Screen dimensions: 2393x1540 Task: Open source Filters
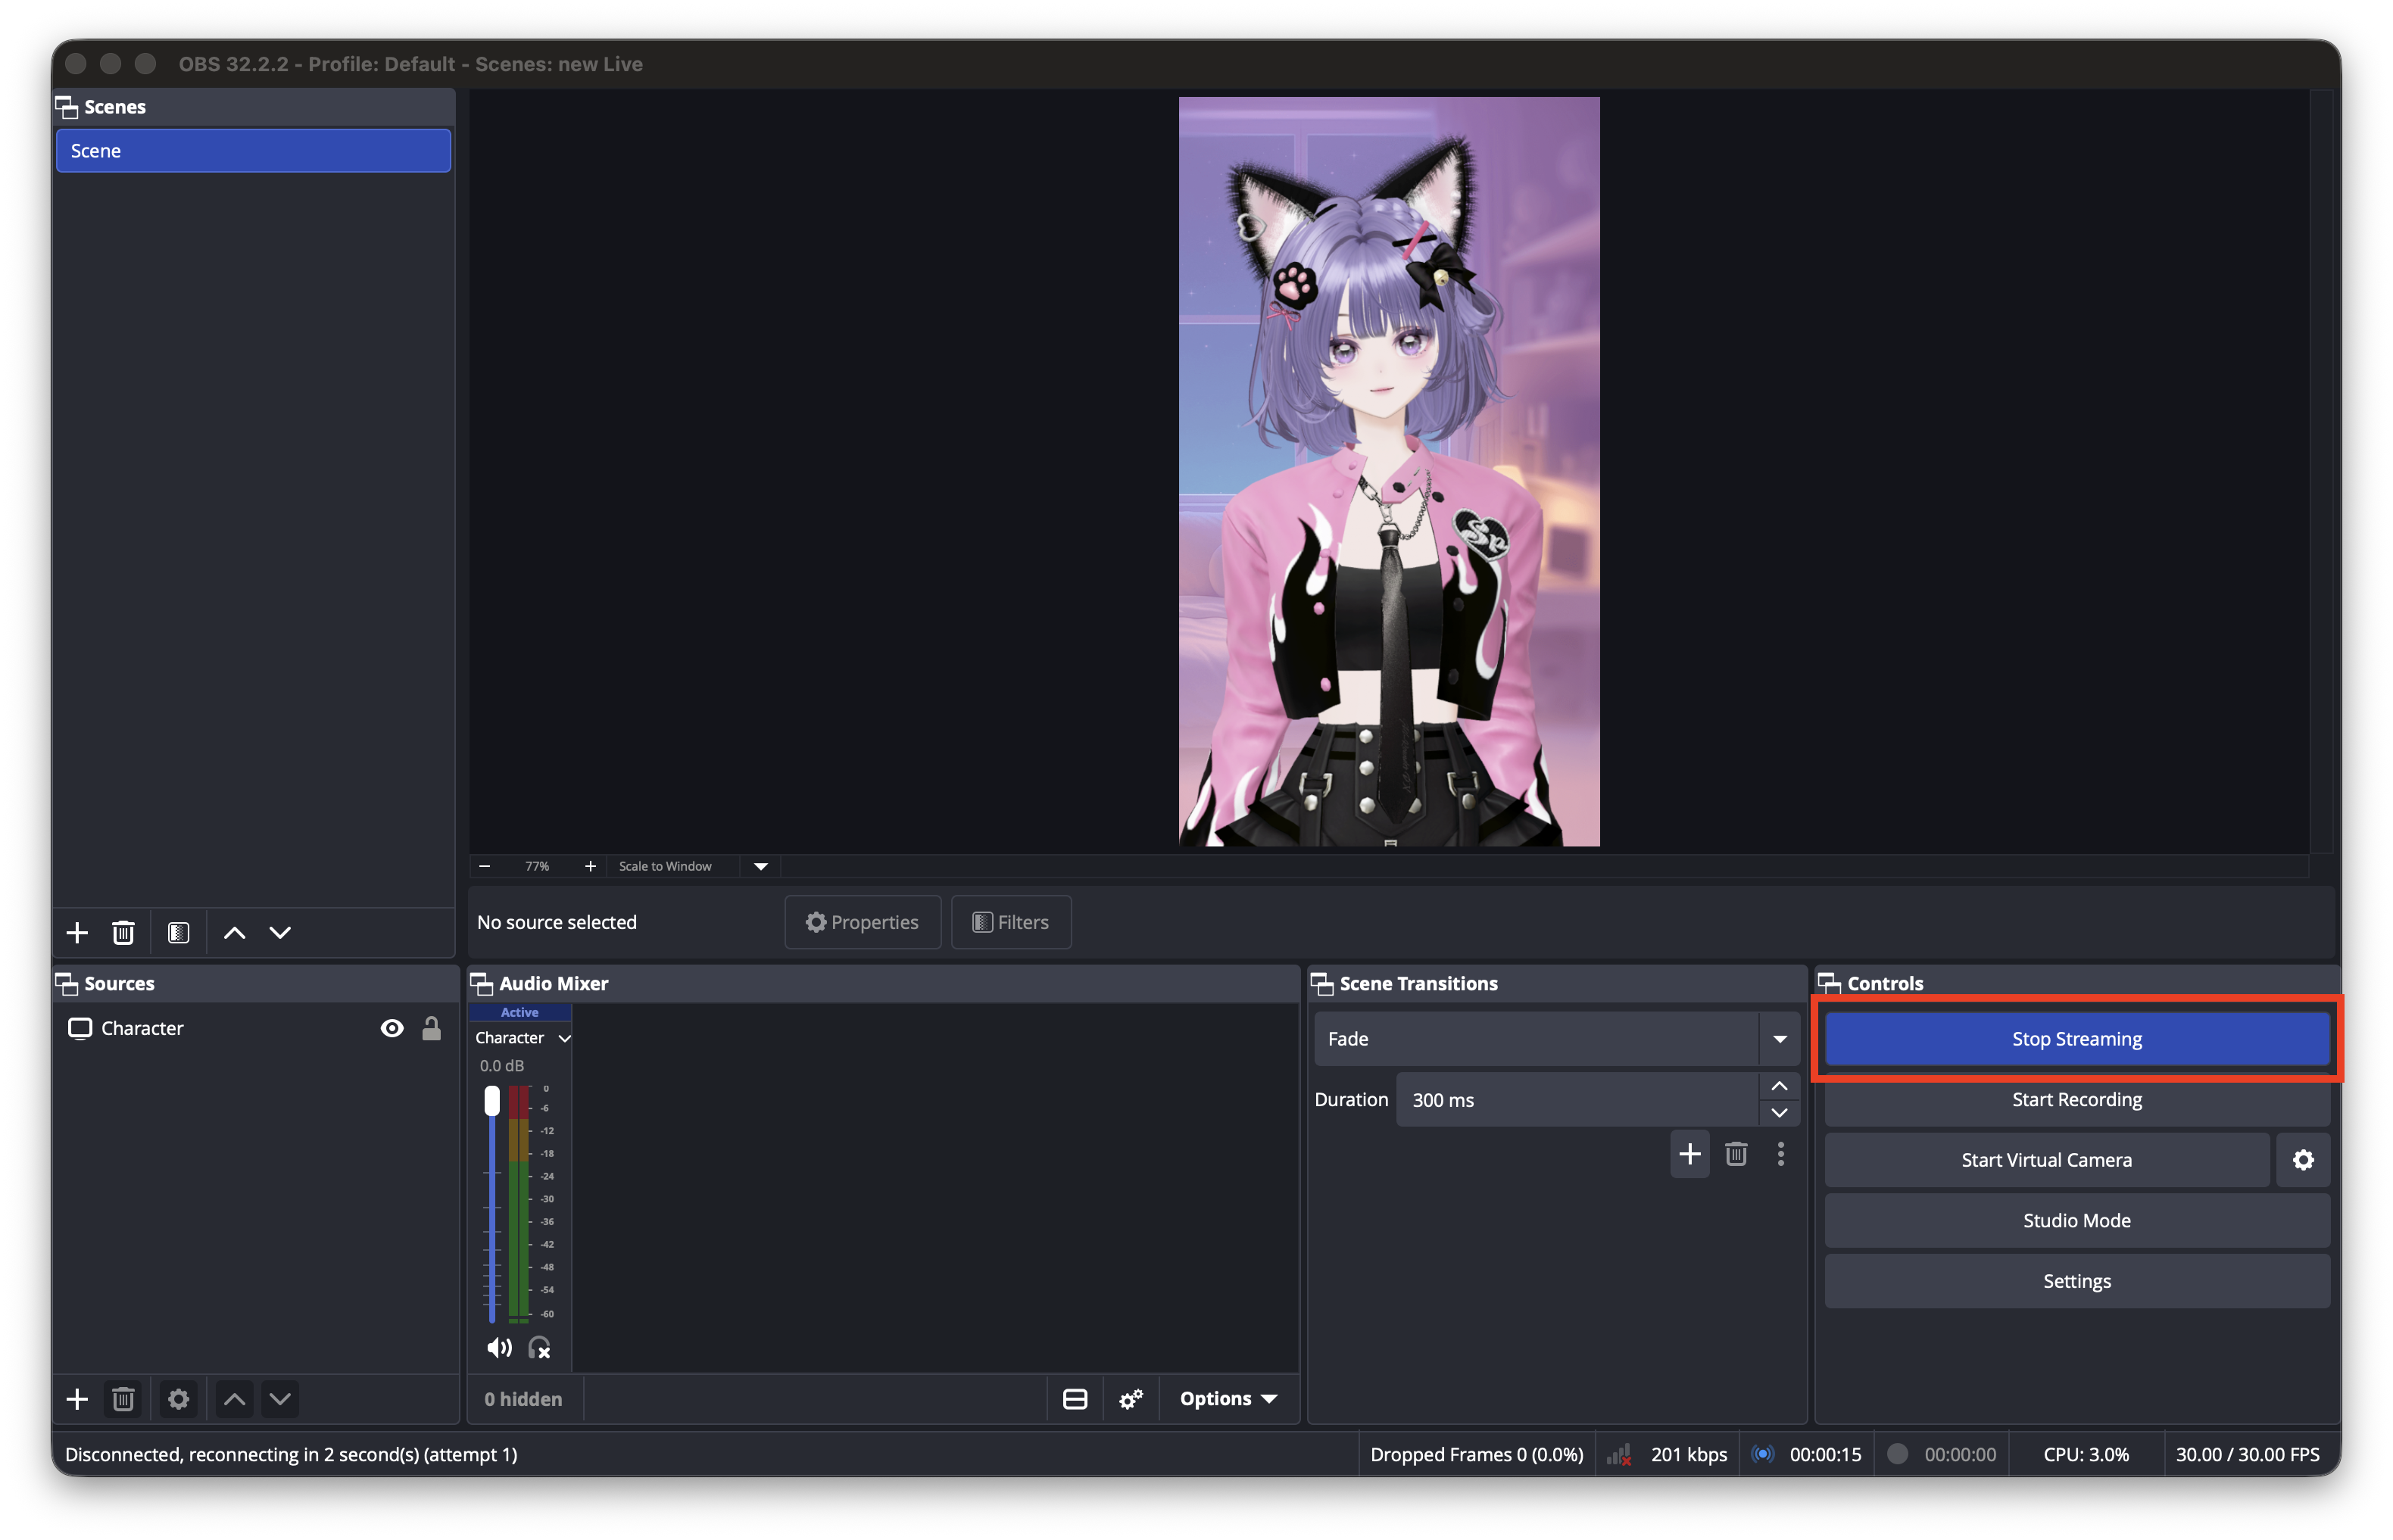point(1010,922)
